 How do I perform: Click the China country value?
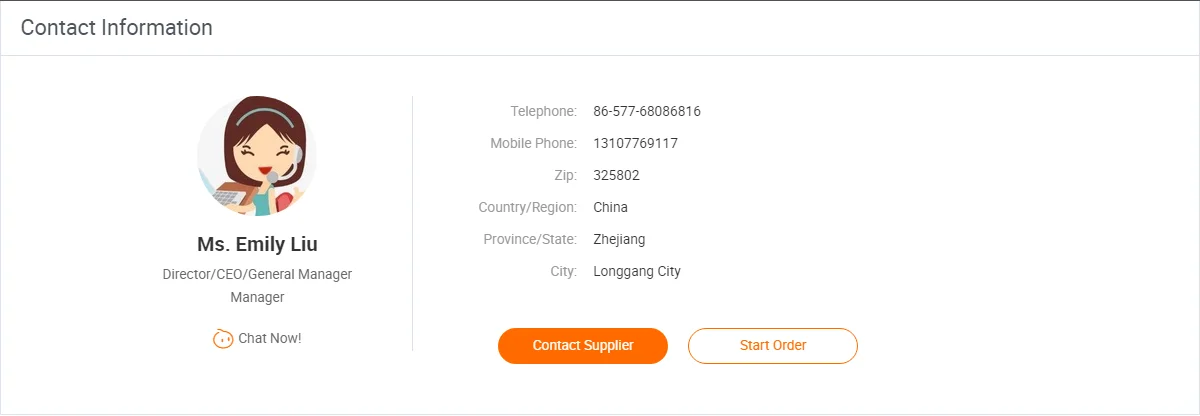(610, 207)
